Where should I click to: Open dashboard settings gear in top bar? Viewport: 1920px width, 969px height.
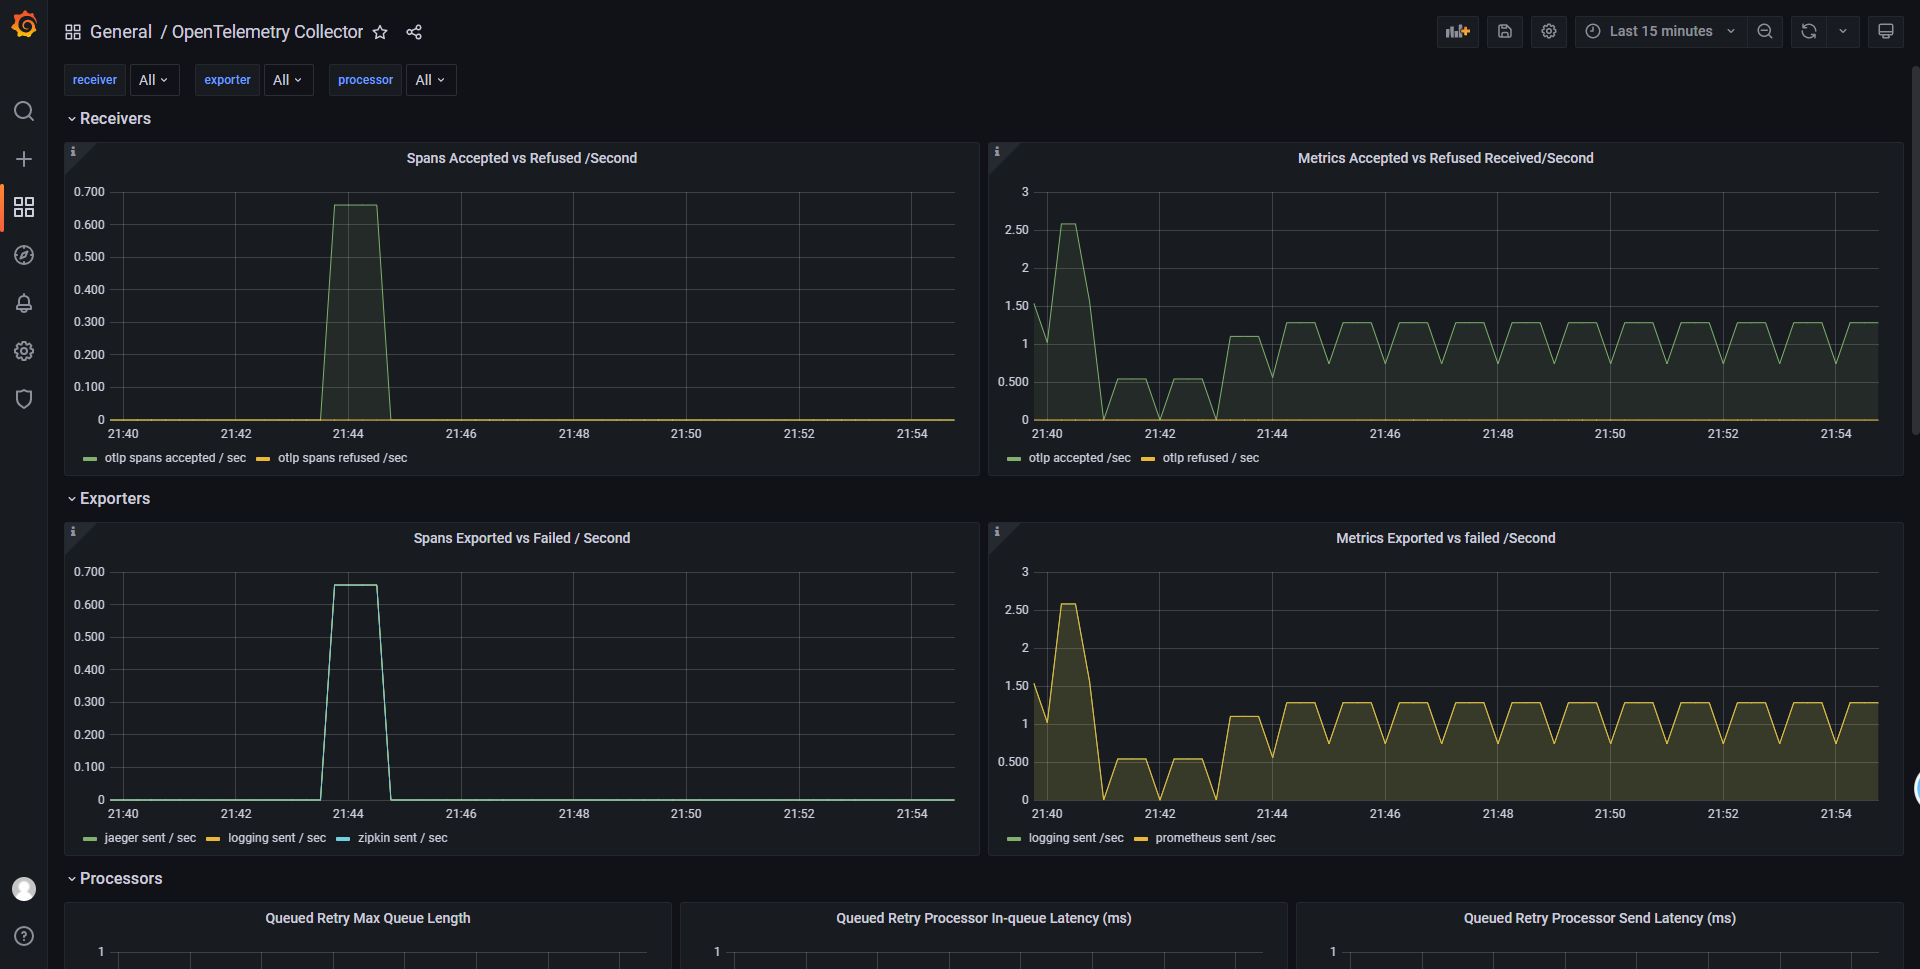pos(1549,31)
